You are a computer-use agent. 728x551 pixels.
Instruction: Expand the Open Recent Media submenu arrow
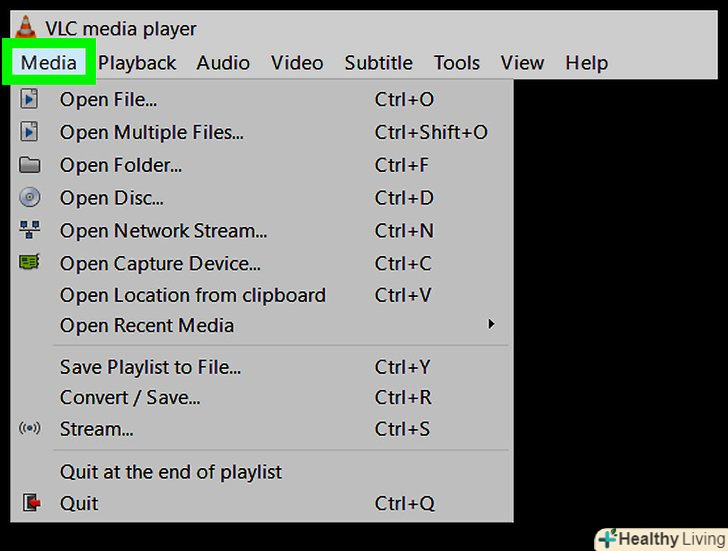click(x=491, y=324)
